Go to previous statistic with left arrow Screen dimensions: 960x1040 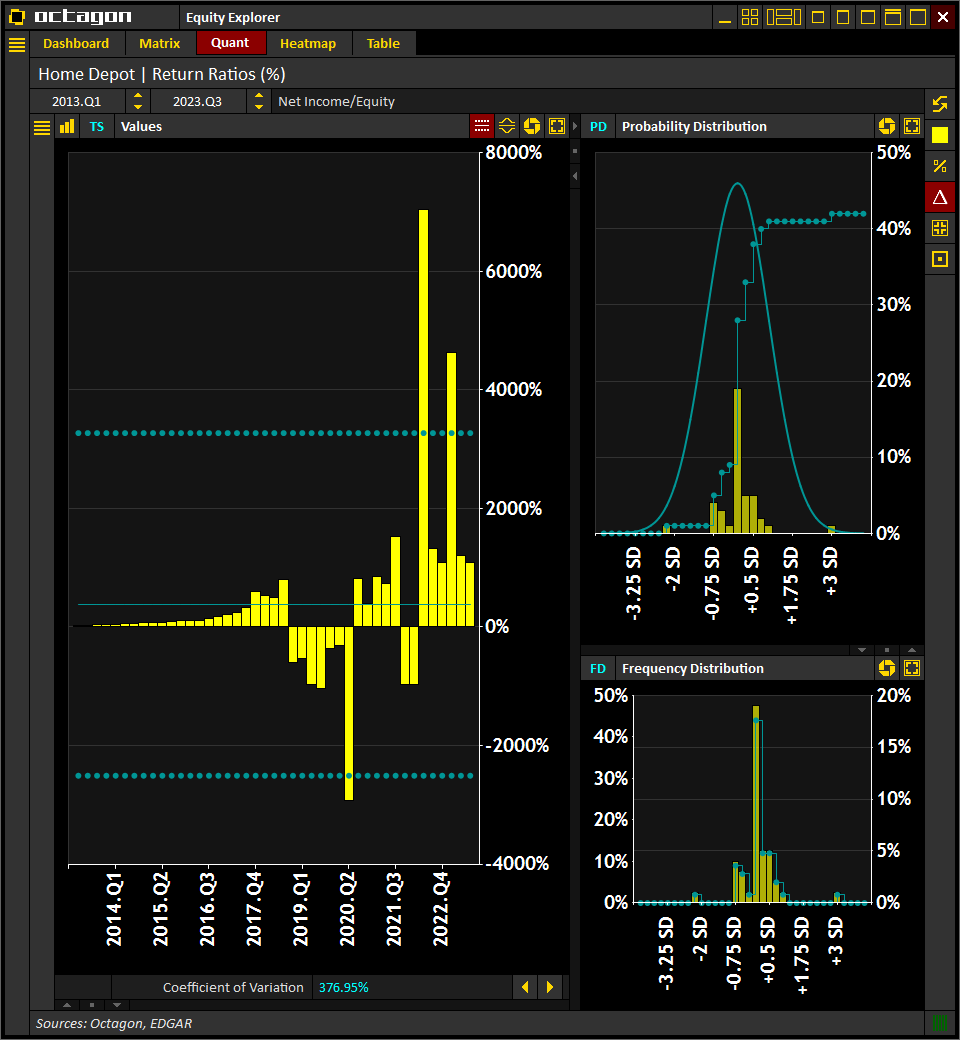tap(525, 987)
